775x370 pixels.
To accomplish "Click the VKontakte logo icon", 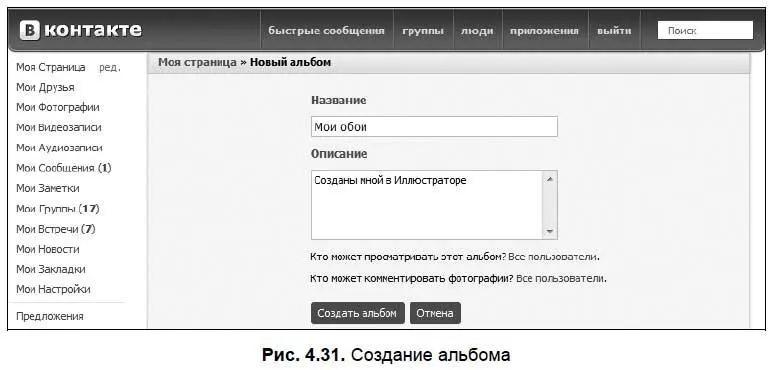I will tap(30, 31).
